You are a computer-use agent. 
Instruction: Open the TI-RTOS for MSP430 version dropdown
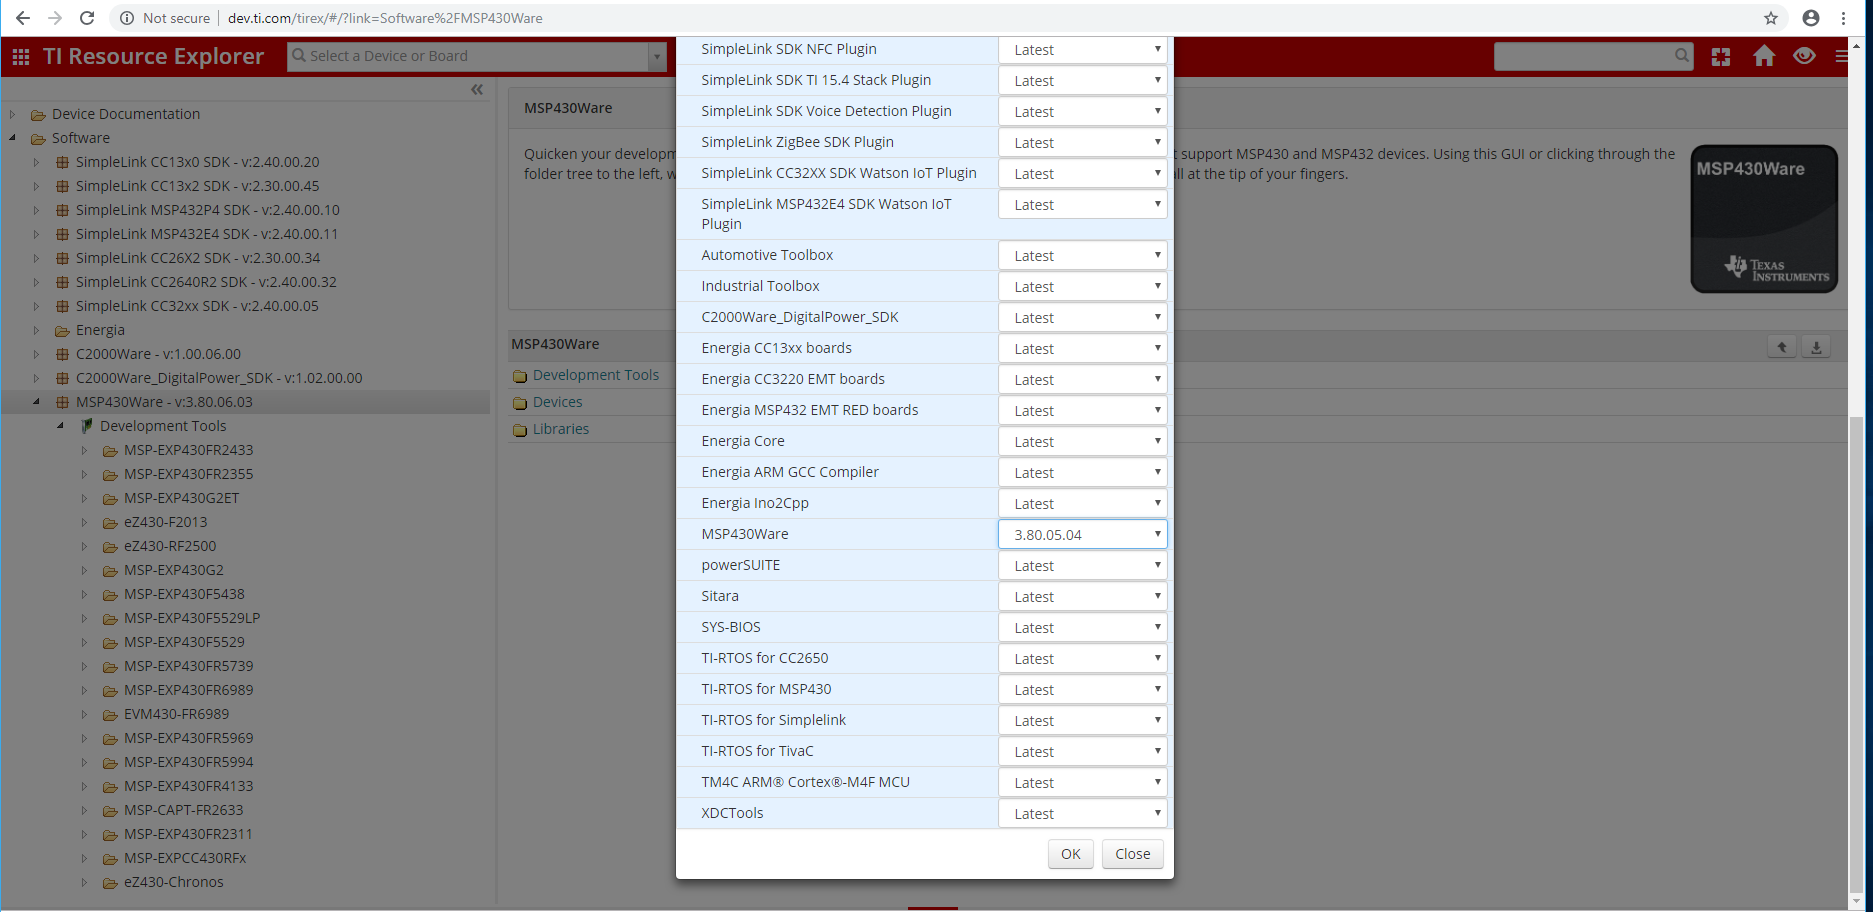coord(1083,690)
